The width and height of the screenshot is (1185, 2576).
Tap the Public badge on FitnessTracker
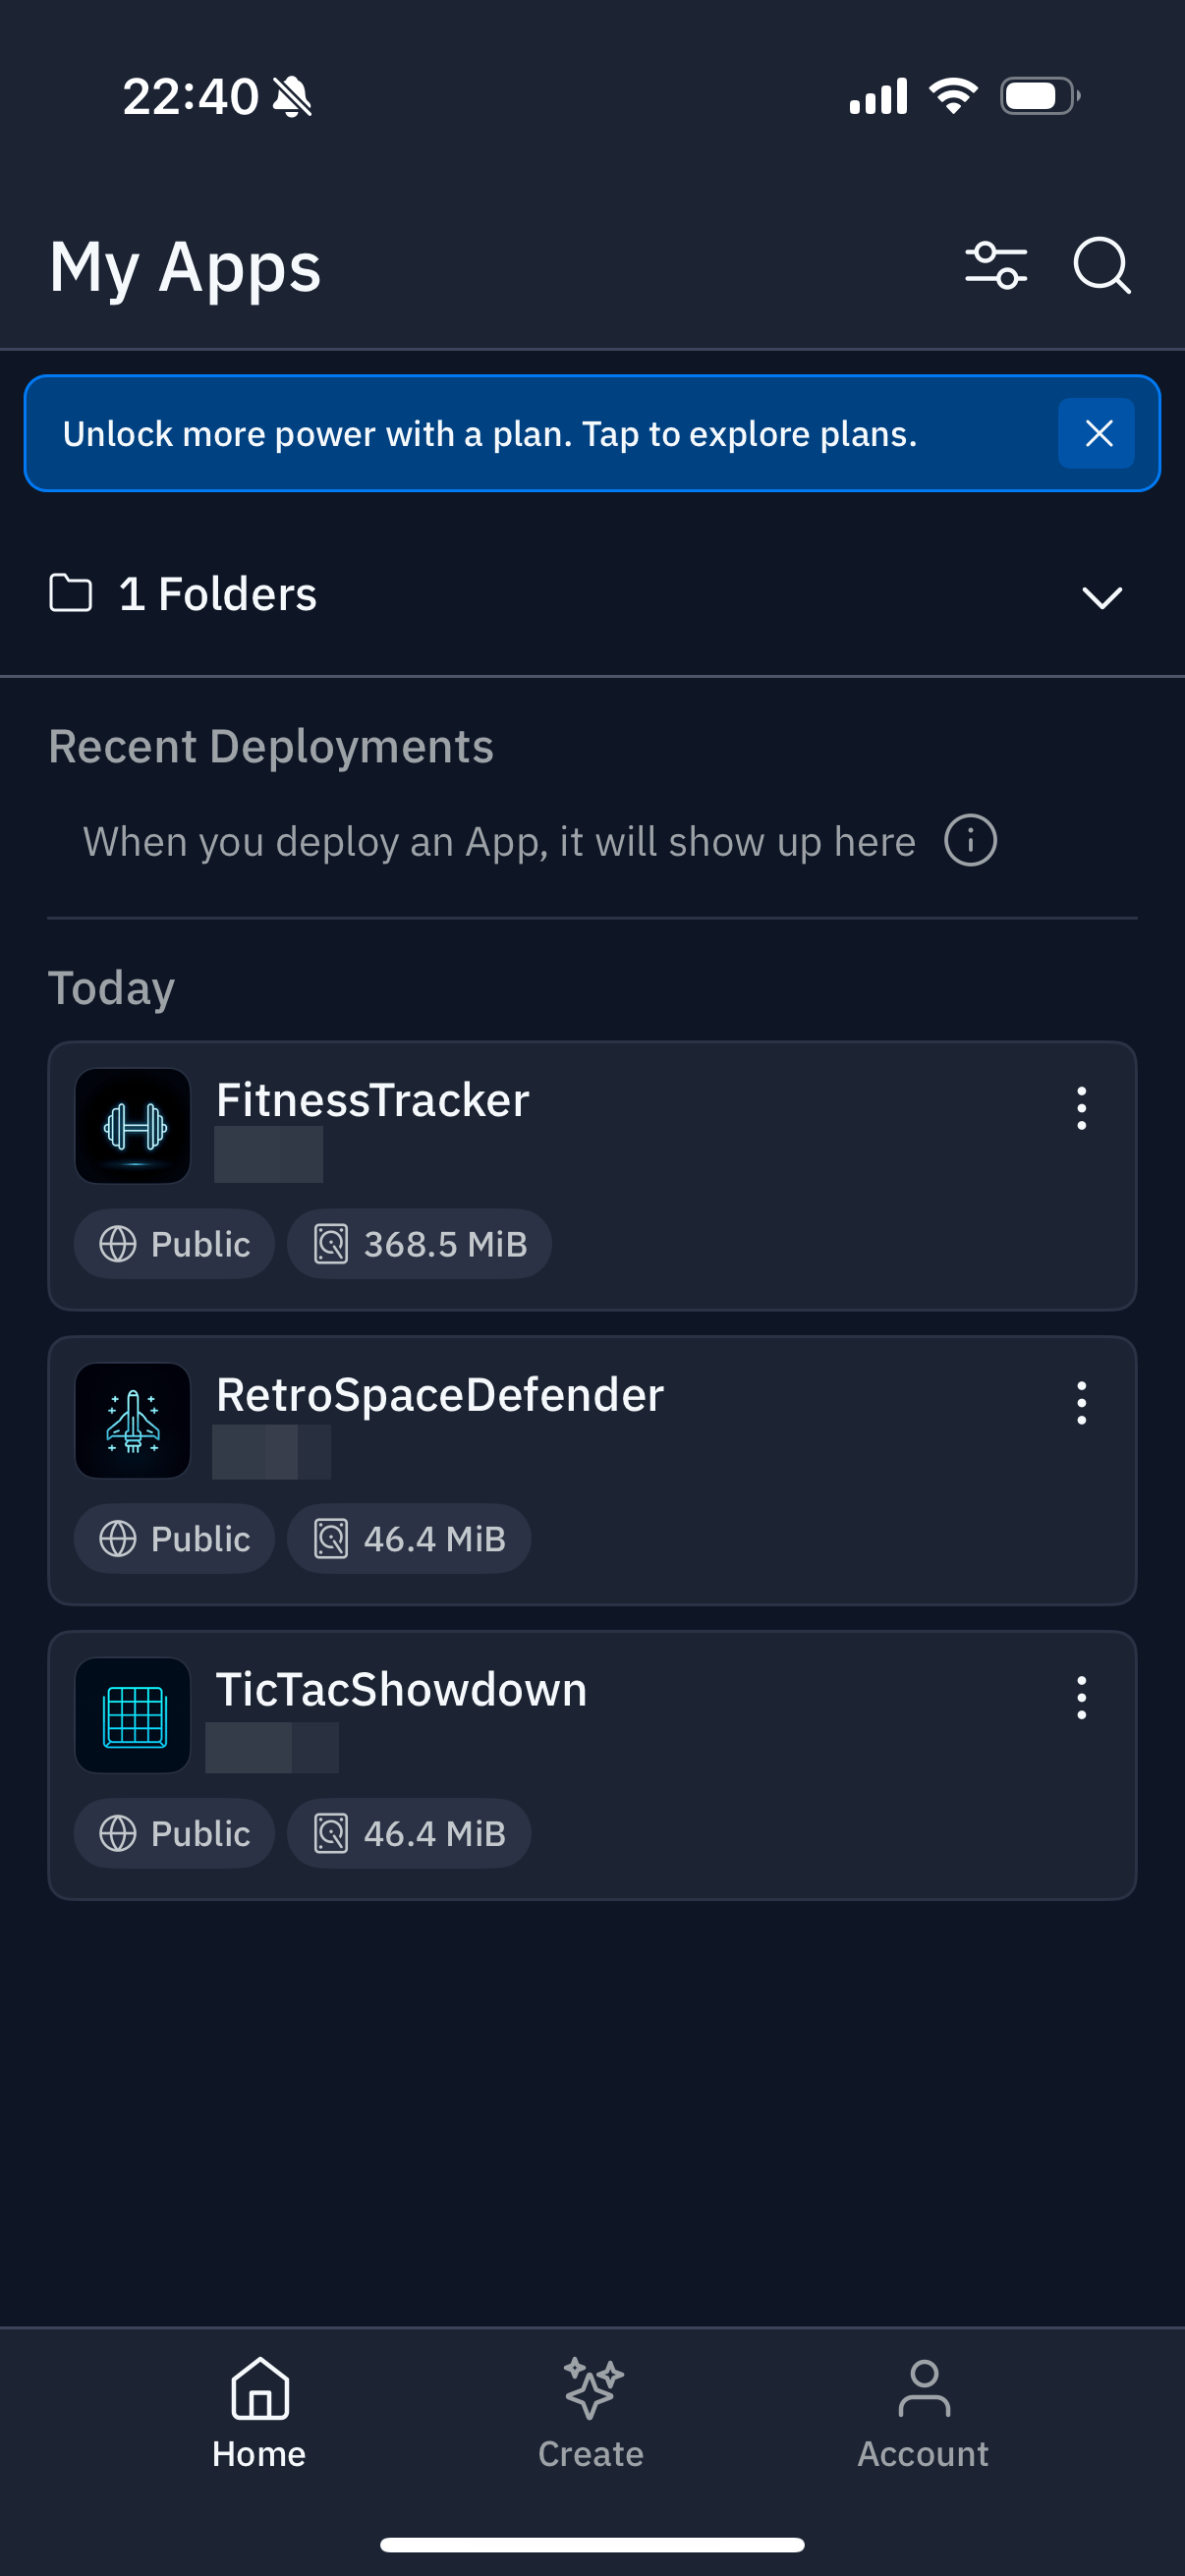pos(175,1244)
